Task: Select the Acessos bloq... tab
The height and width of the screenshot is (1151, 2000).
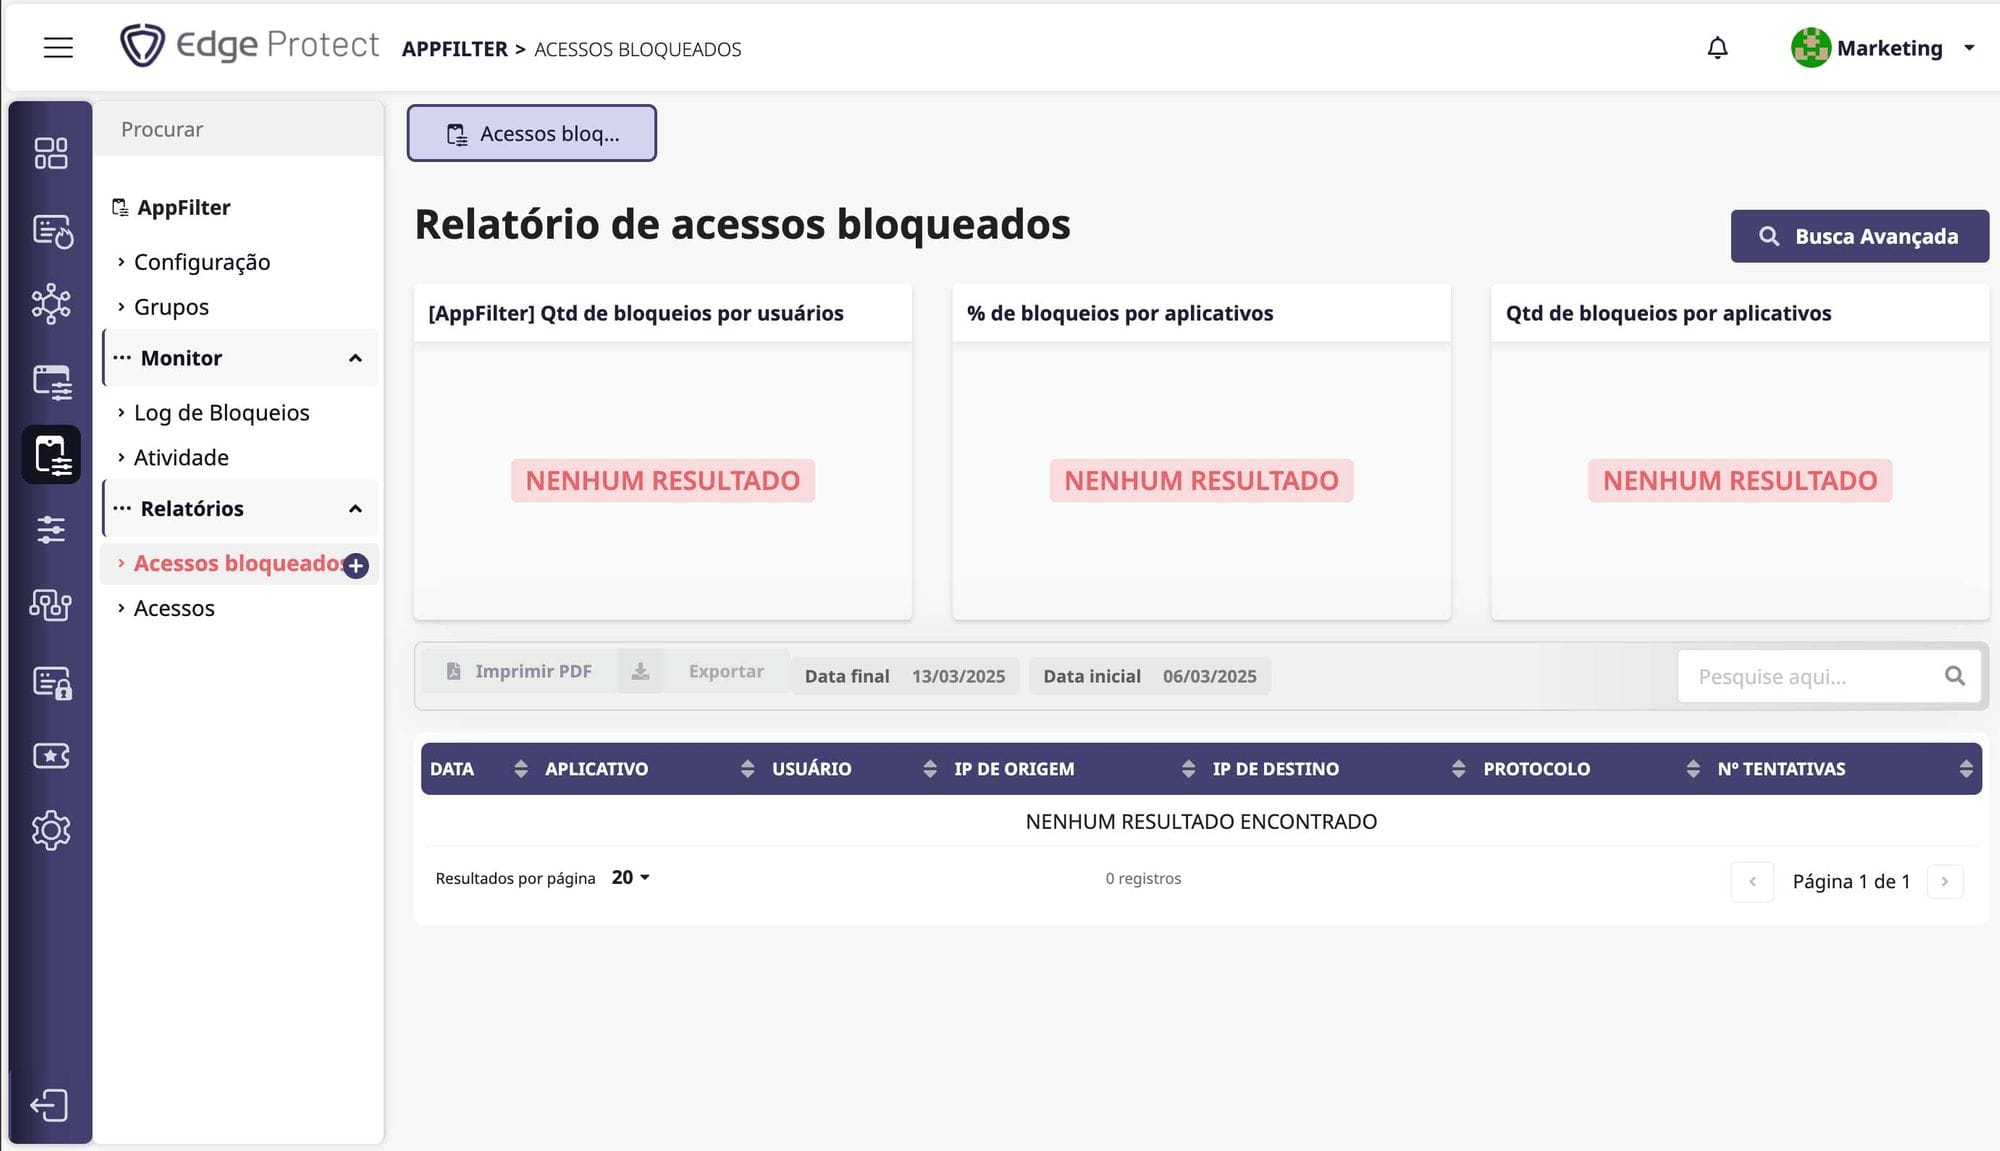Action: click(532, 133)
